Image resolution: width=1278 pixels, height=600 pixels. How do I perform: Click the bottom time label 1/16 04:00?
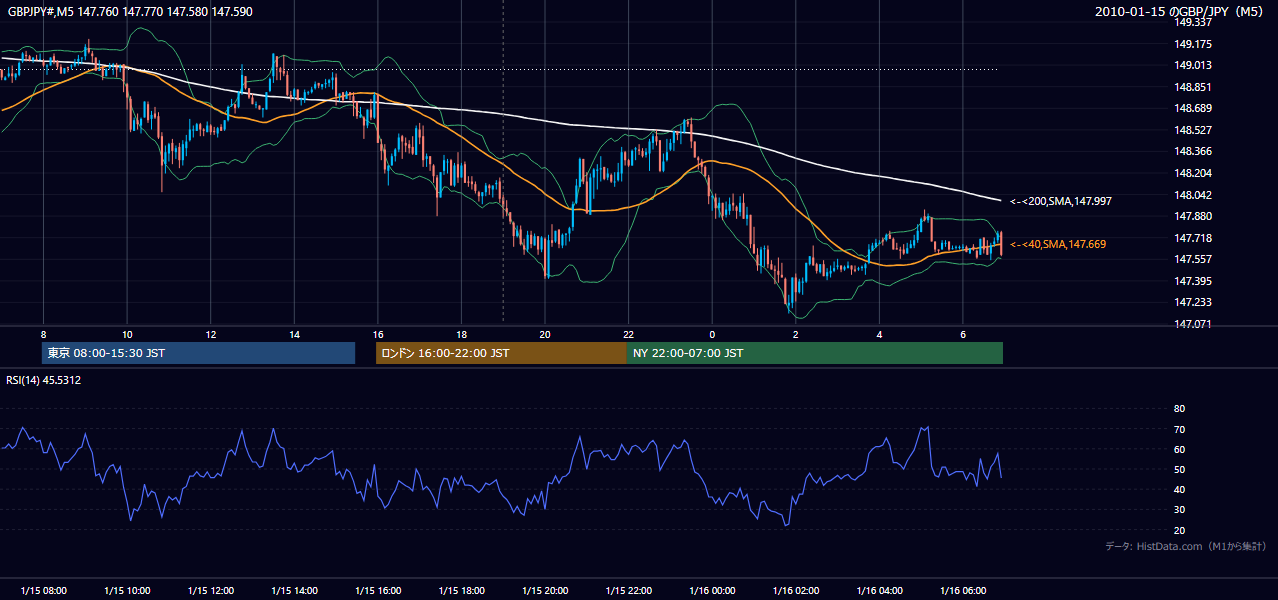click(x=880, y=591)
